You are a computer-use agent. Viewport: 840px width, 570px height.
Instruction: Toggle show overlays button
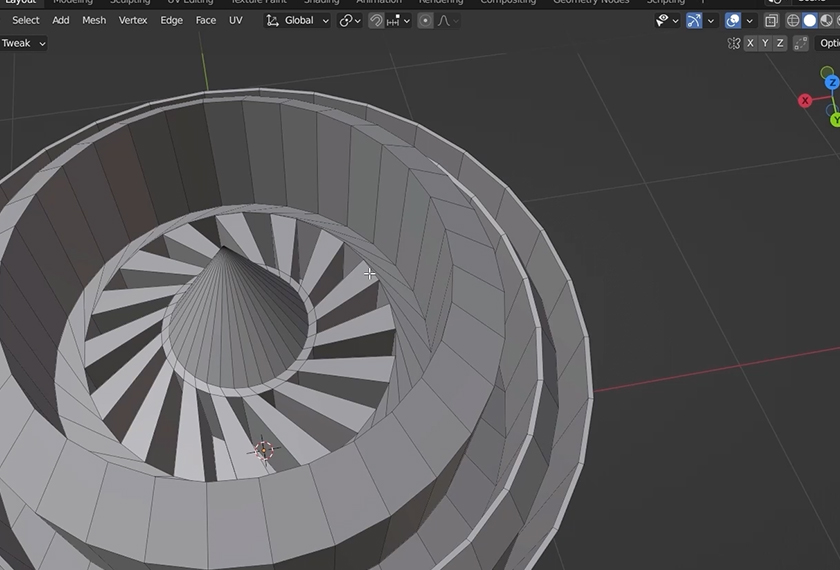pos(733,20)
